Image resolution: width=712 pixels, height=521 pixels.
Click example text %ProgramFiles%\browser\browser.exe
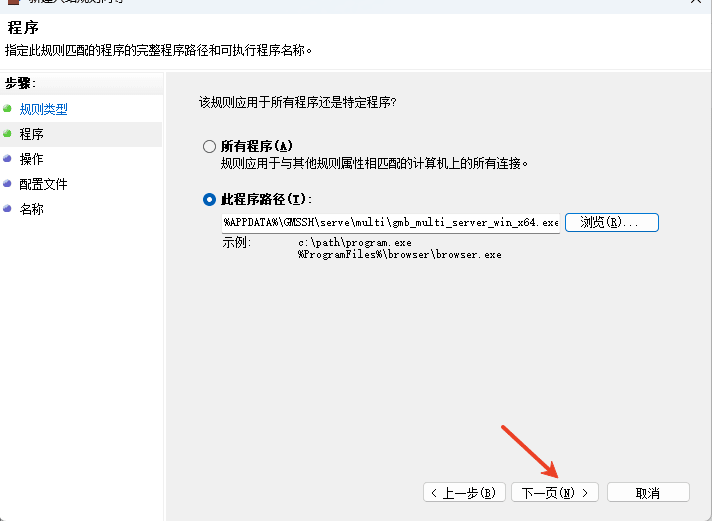tap(400, 254)
